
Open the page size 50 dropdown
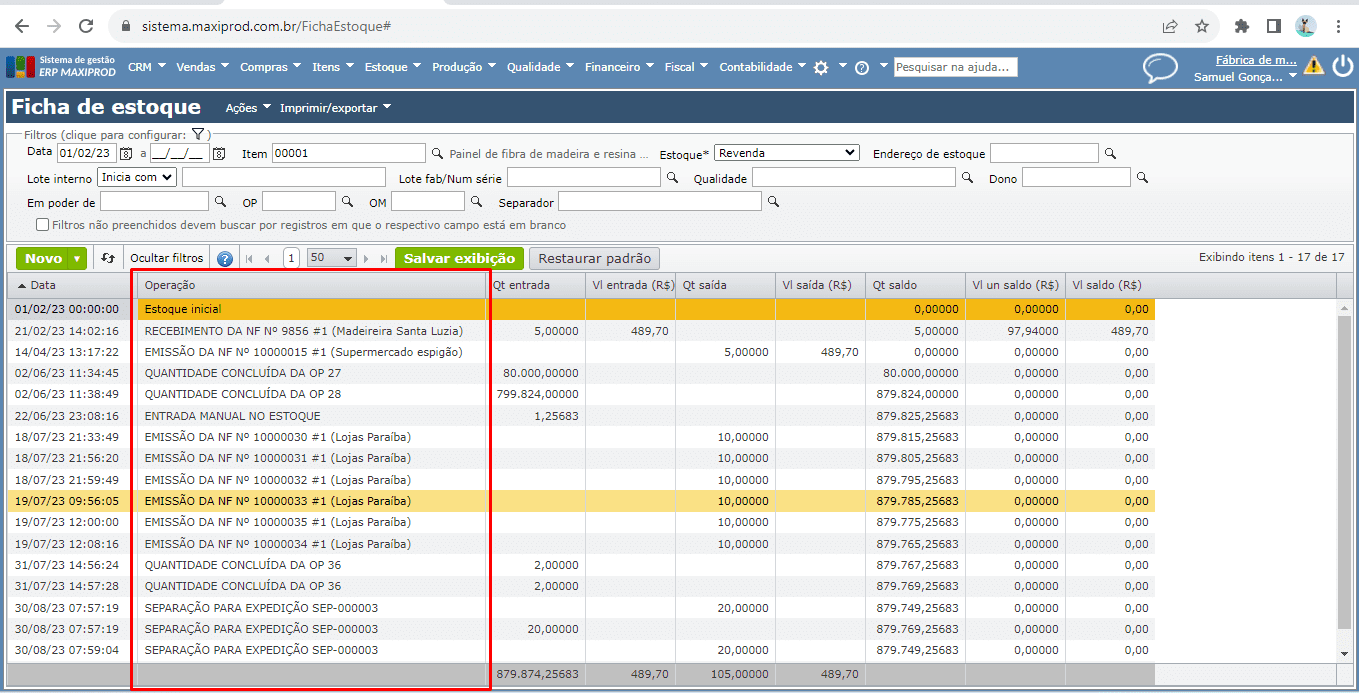click(332, 258)
